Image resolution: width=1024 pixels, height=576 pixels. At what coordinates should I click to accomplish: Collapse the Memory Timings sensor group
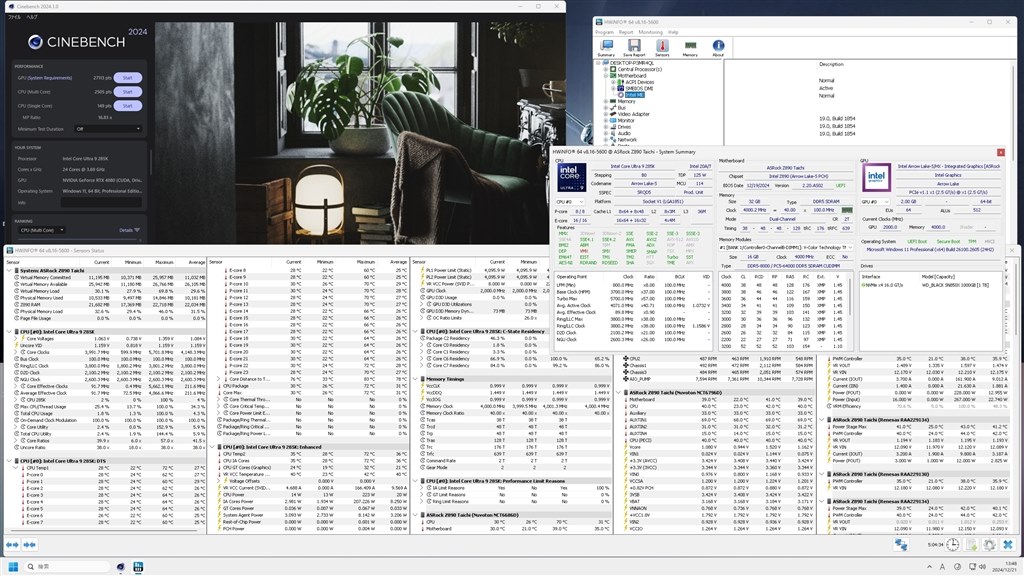[415, 379]
